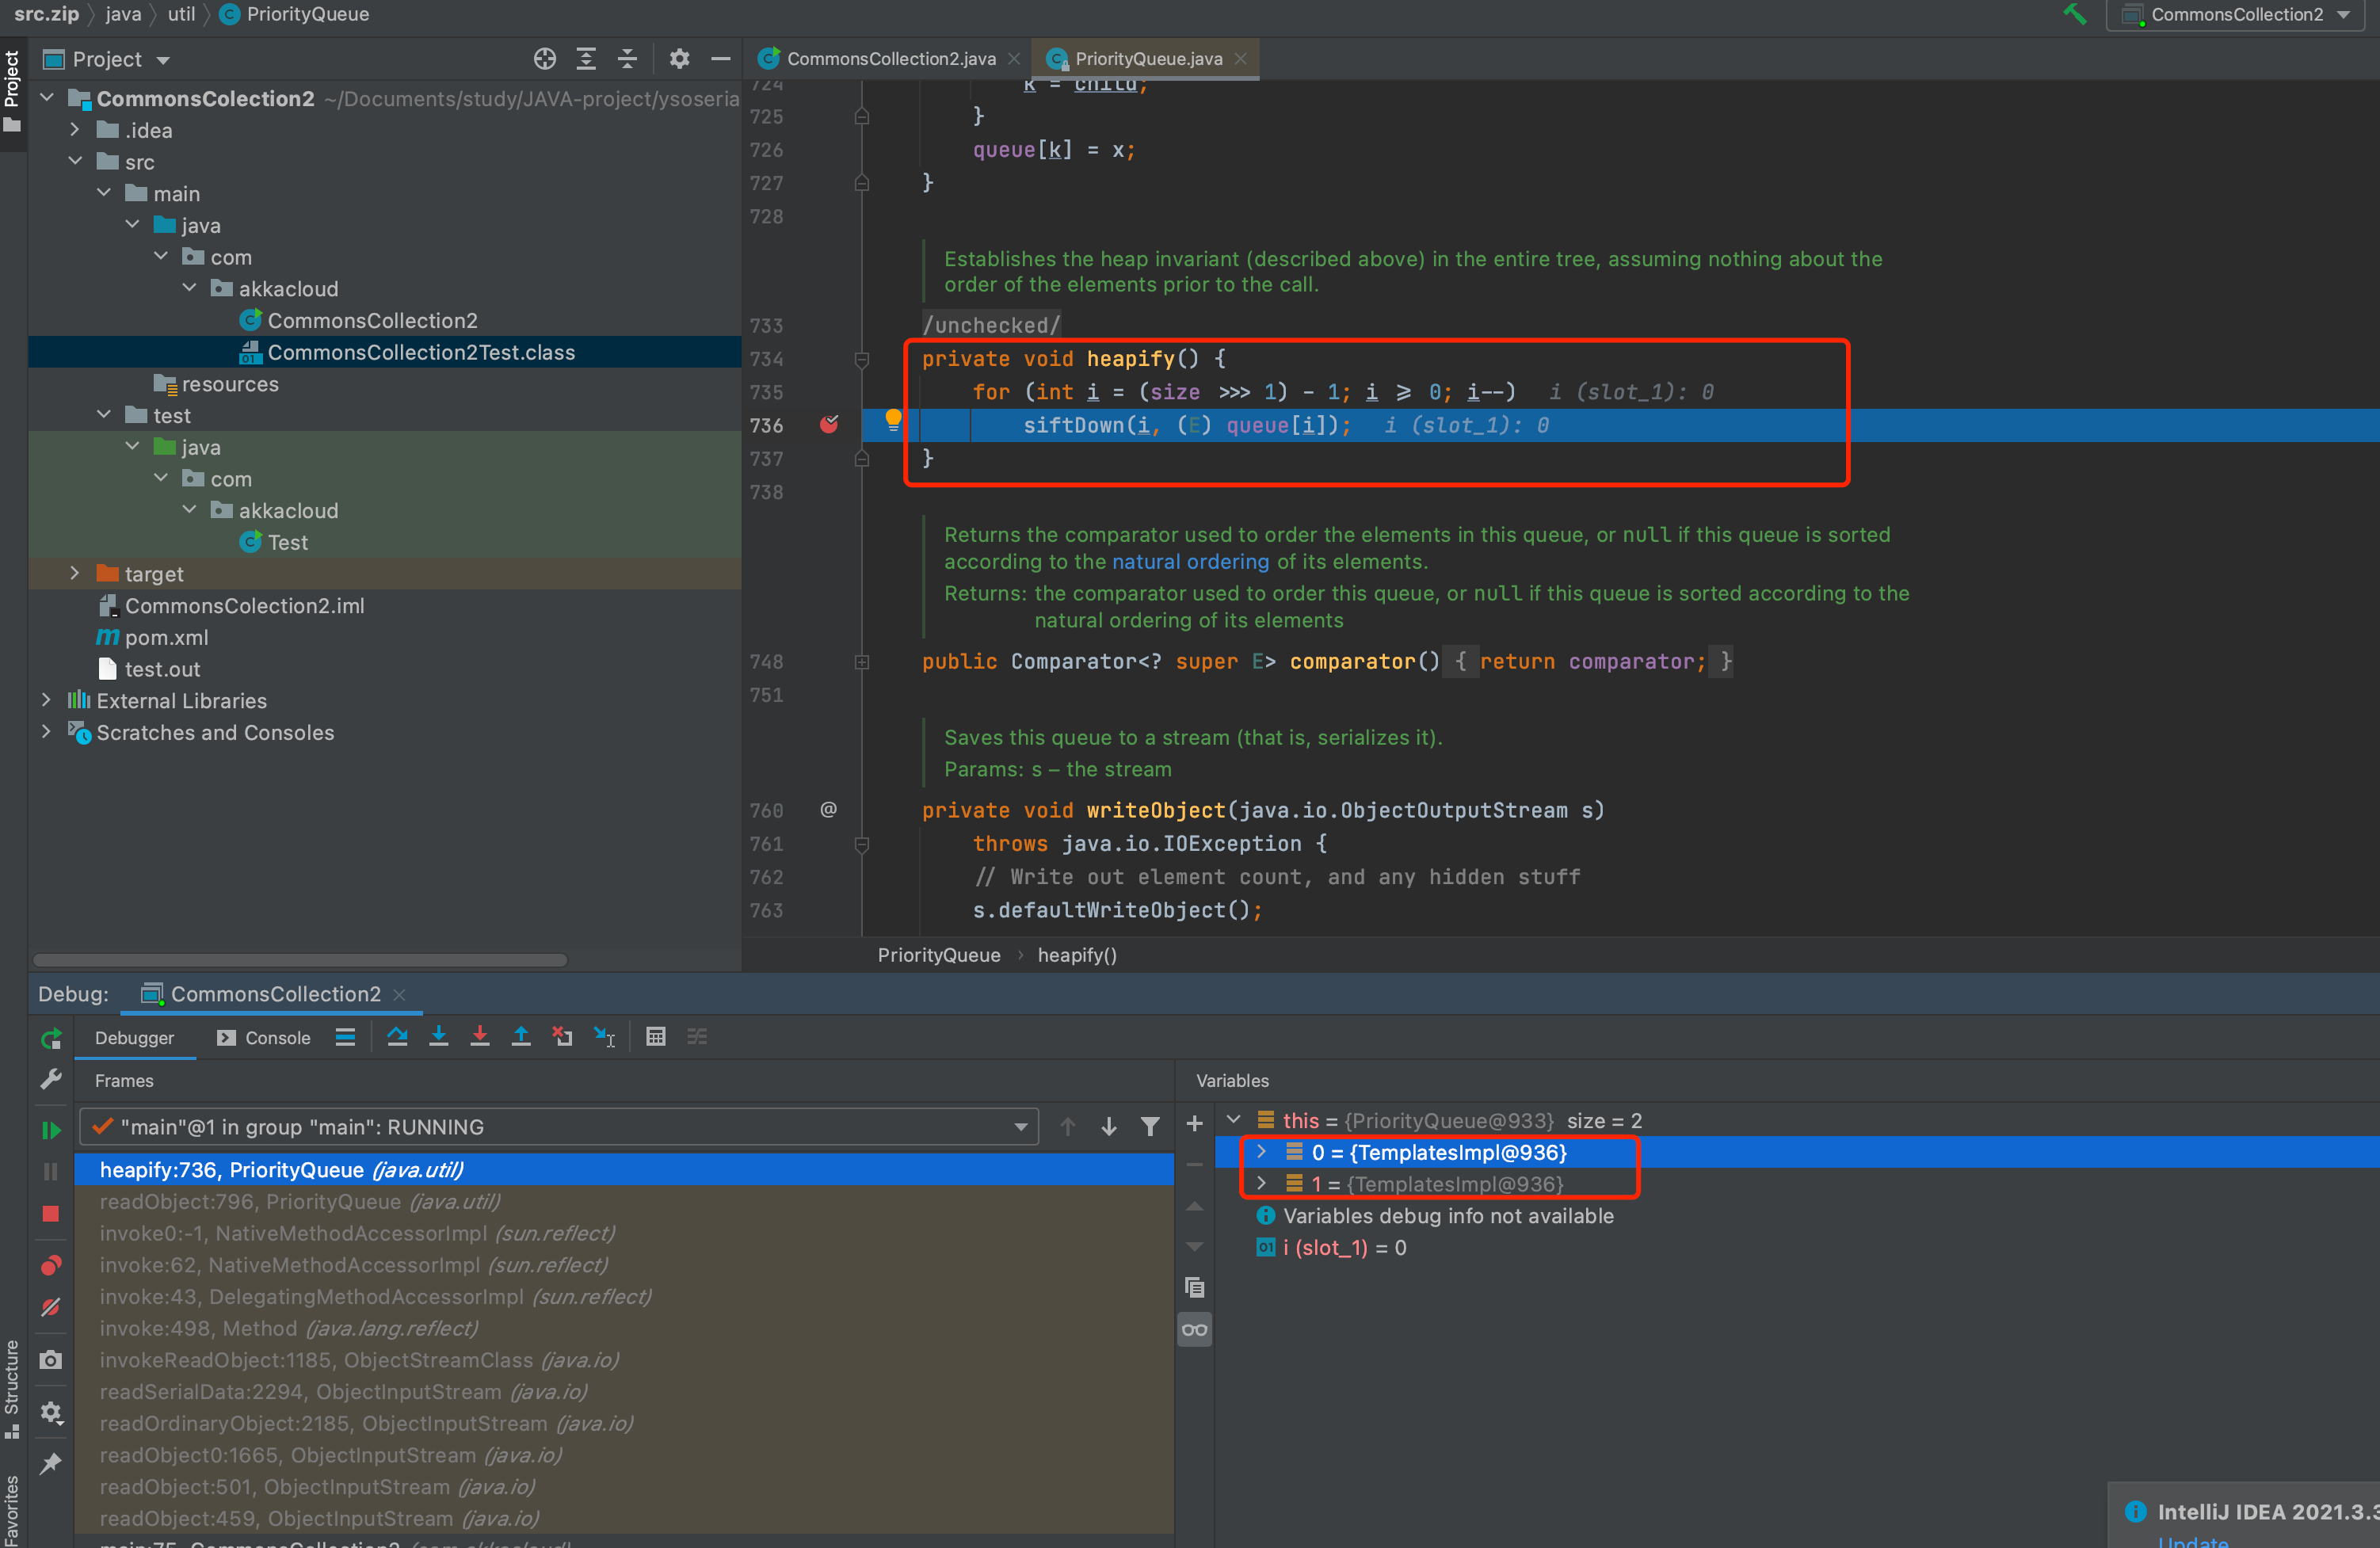Expand External Libraries node

click(46, 700)
